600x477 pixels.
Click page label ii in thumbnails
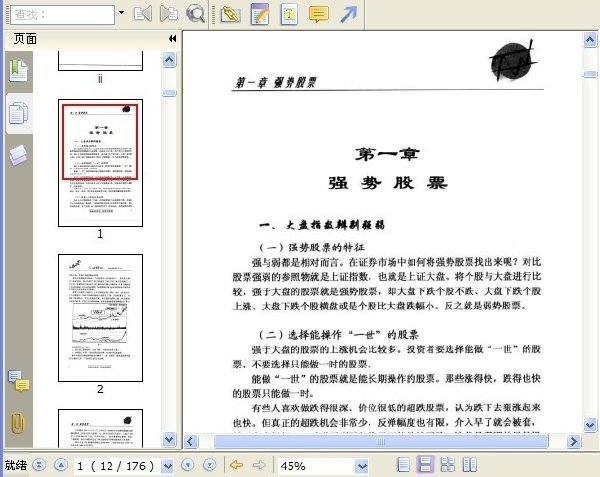click(x=100, y=79)
